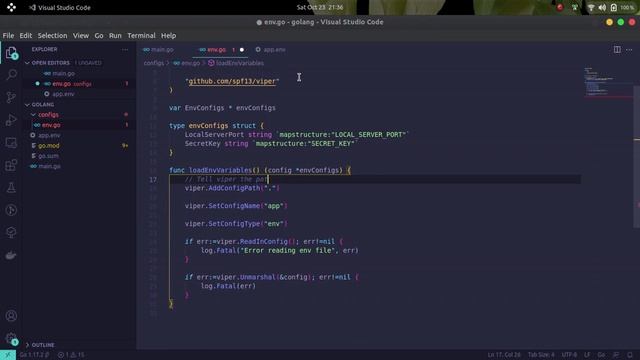Click Tab Size: 4 in status bar
The height and width of the screenshot is (360, 640).
(541, 355)
